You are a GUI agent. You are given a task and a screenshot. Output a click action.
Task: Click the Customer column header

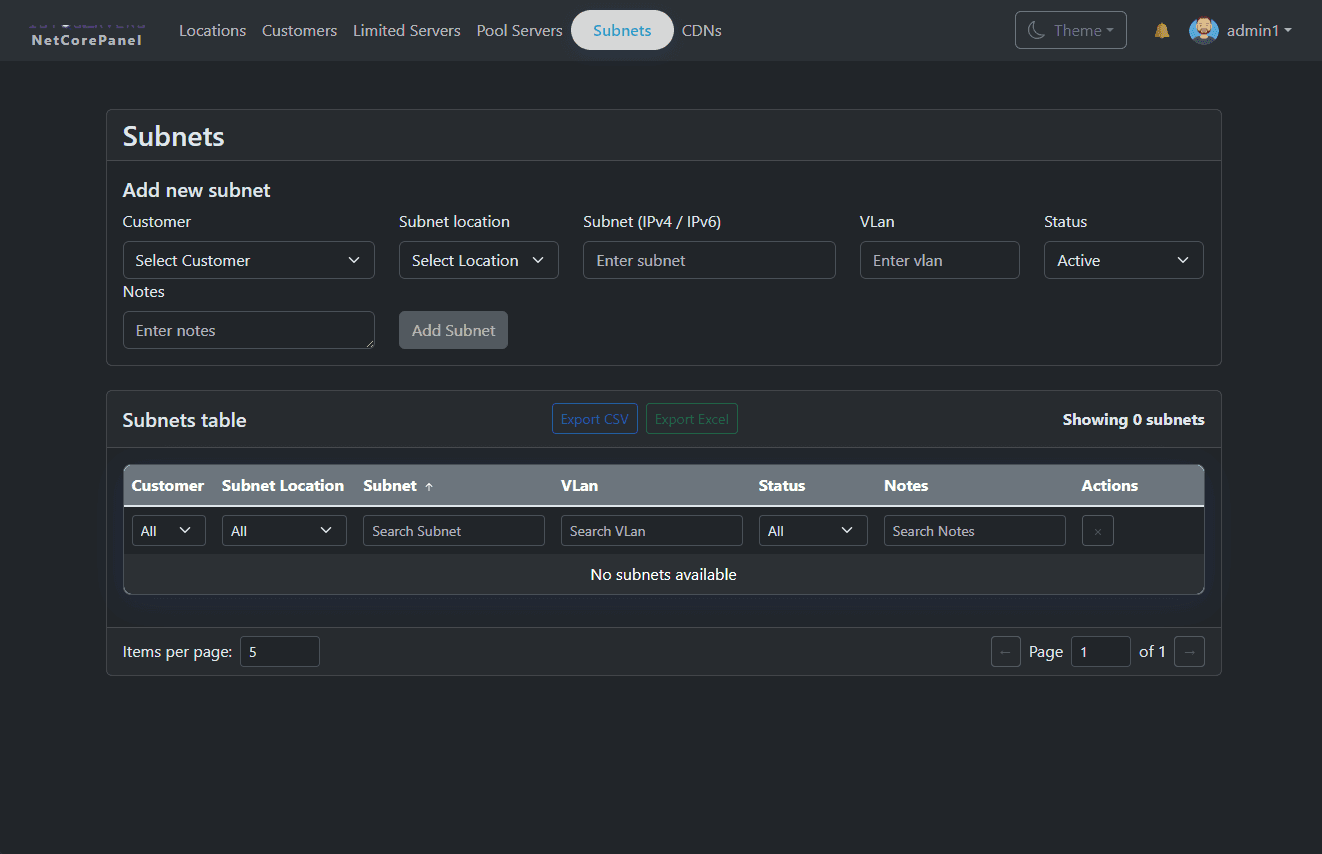coord(168,486)
